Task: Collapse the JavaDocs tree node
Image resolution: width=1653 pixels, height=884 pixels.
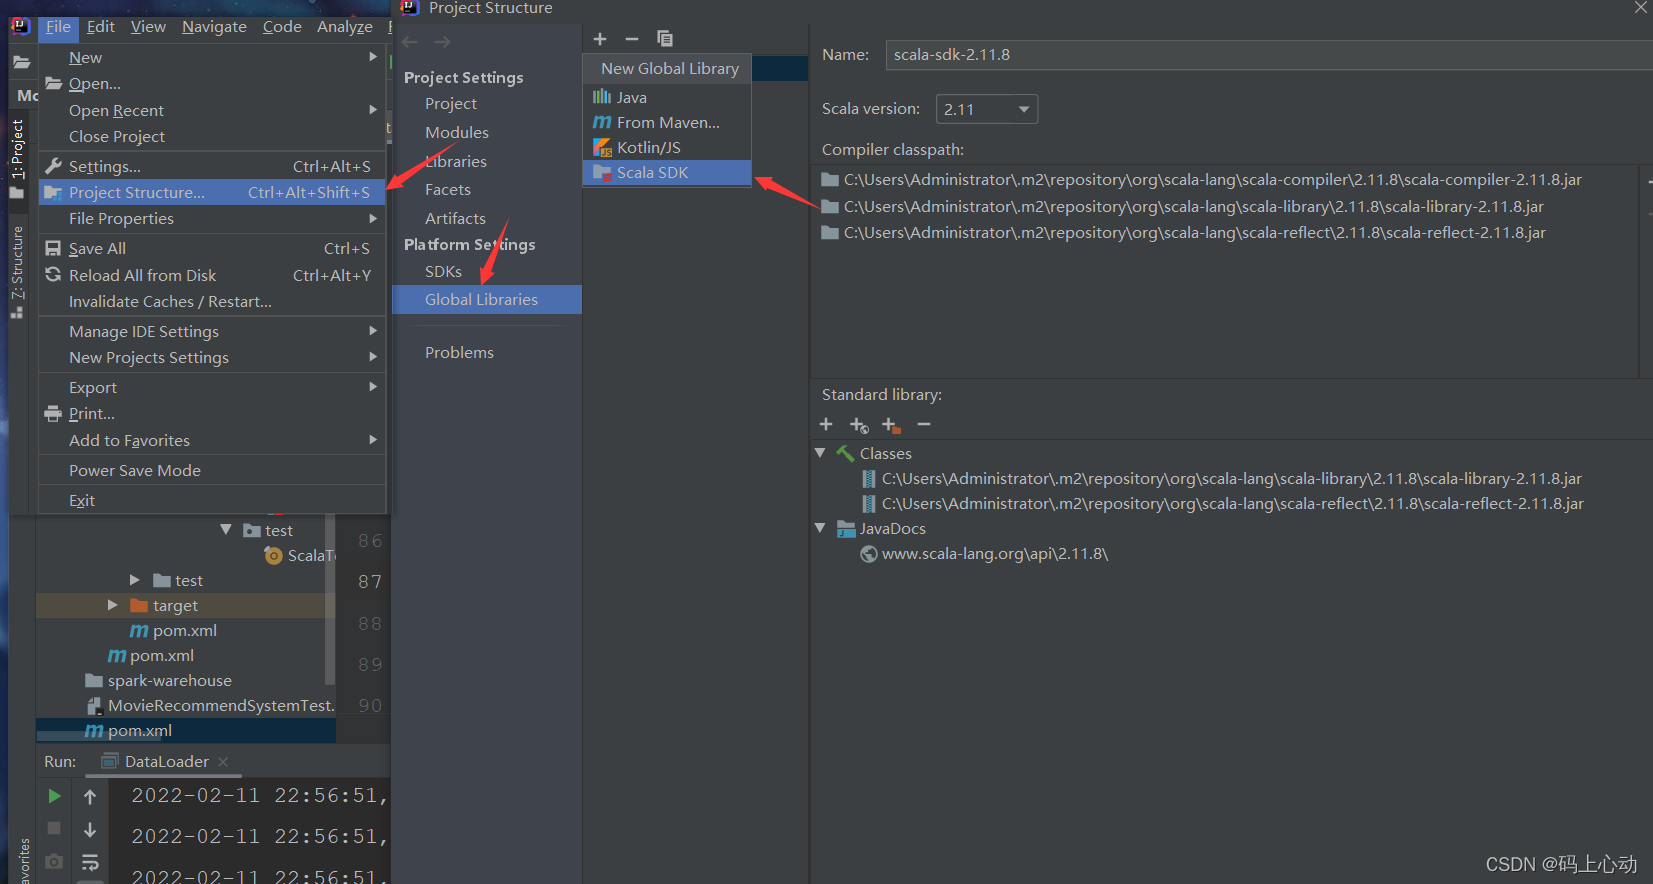Action: click(x=821, y=528)
